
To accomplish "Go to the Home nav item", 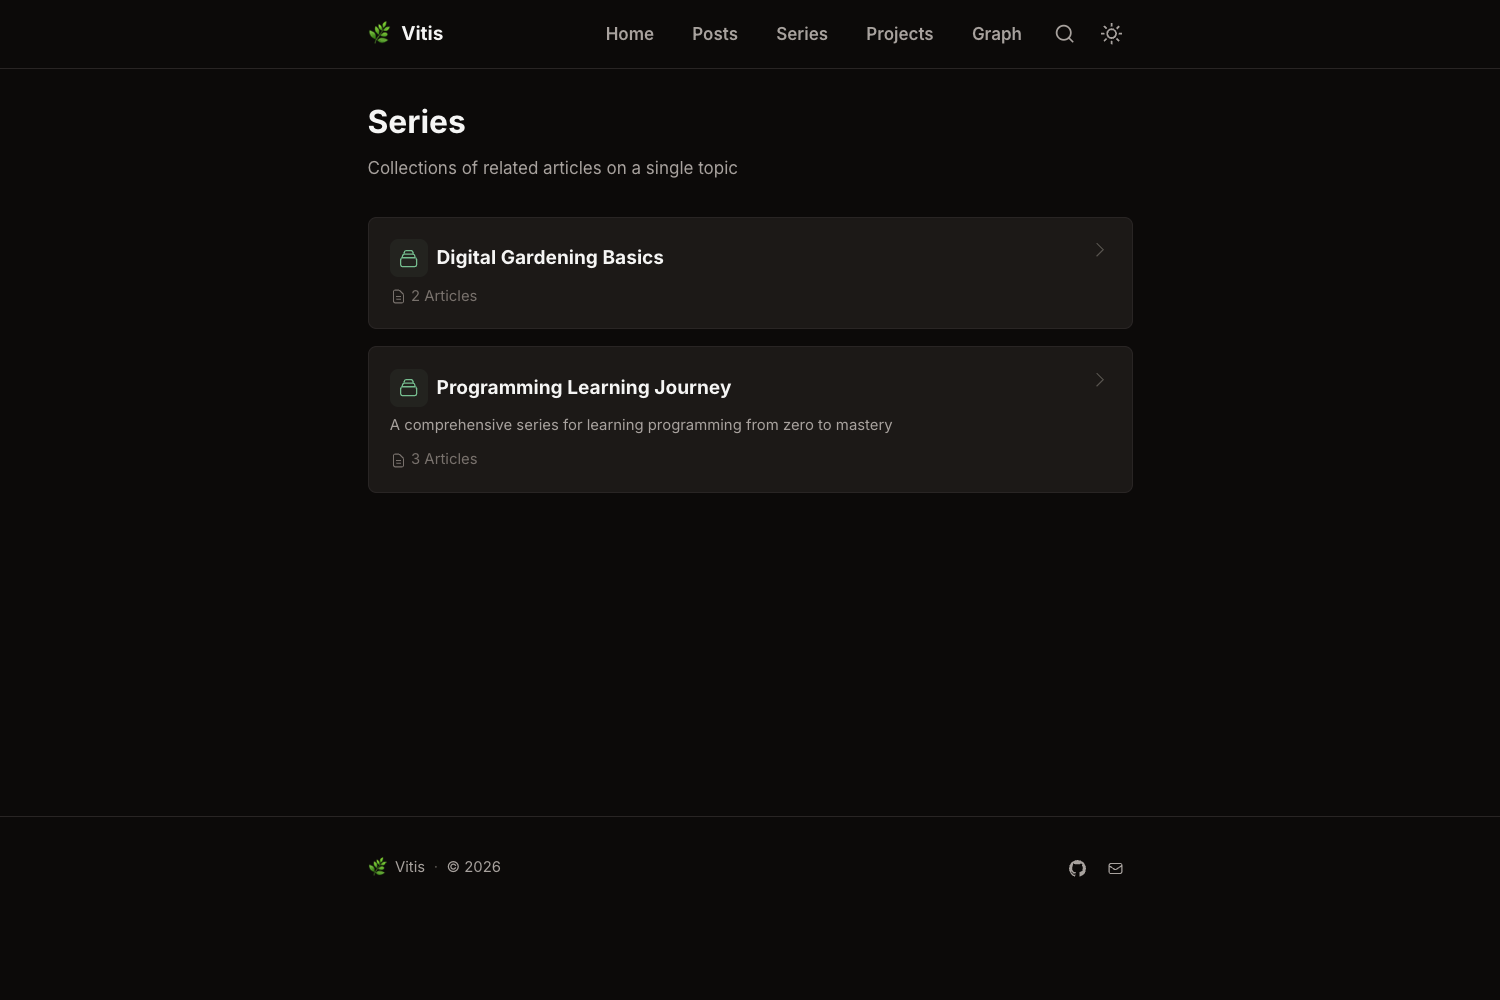I will tap(629, 34).
